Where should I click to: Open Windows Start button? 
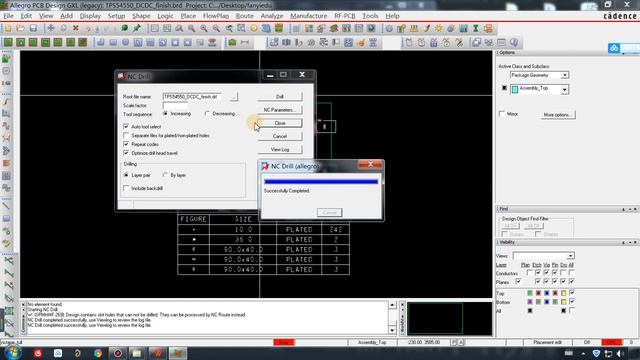[12, 353]
